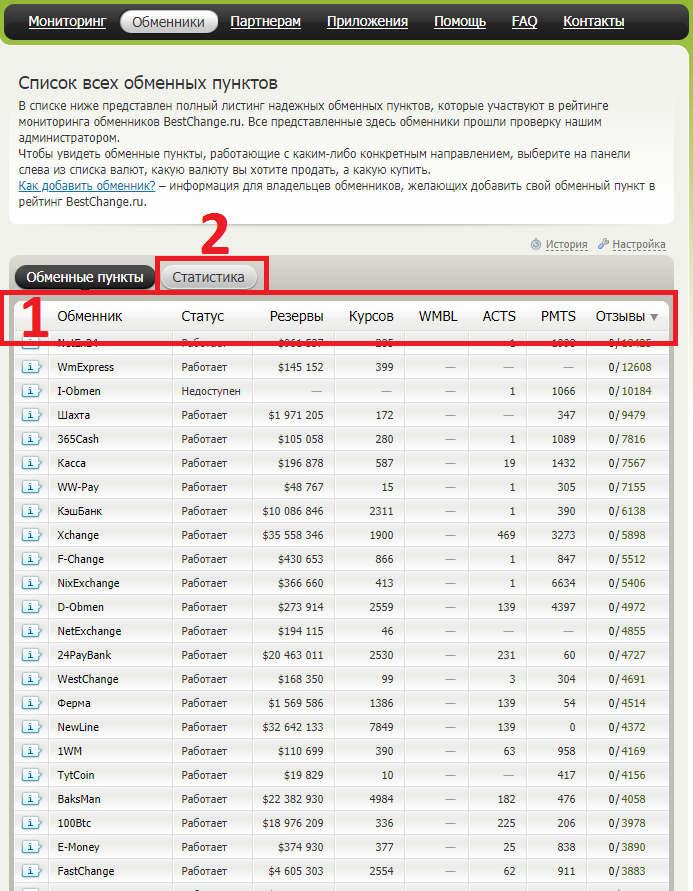The height and width of the screenshot is (891, 693).
Task: Click the Список всех обменных пунктов heading
Action: point(148,83)
